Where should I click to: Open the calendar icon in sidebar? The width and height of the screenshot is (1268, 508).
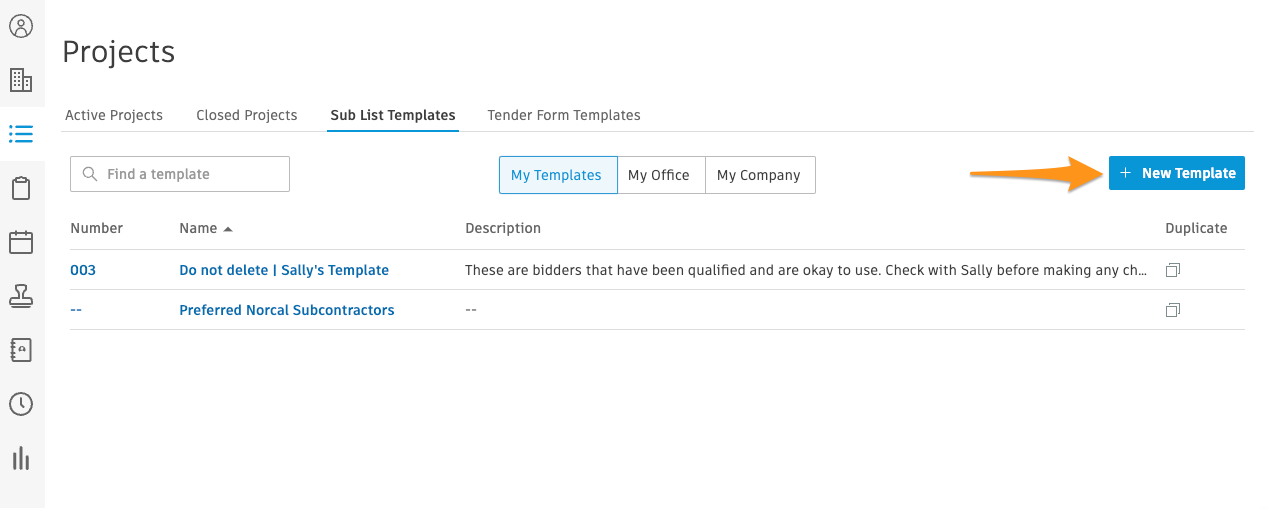(21, 242)
